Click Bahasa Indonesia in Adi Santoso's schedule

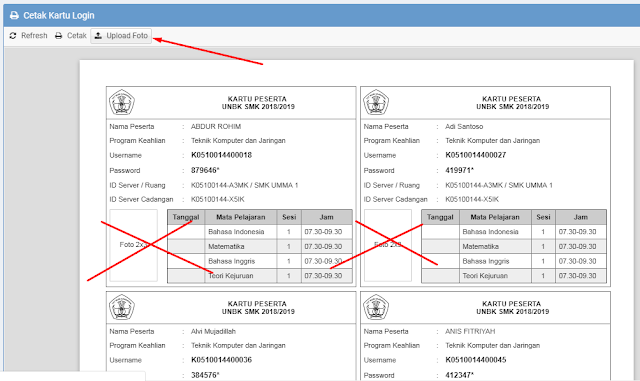[490, 232]
